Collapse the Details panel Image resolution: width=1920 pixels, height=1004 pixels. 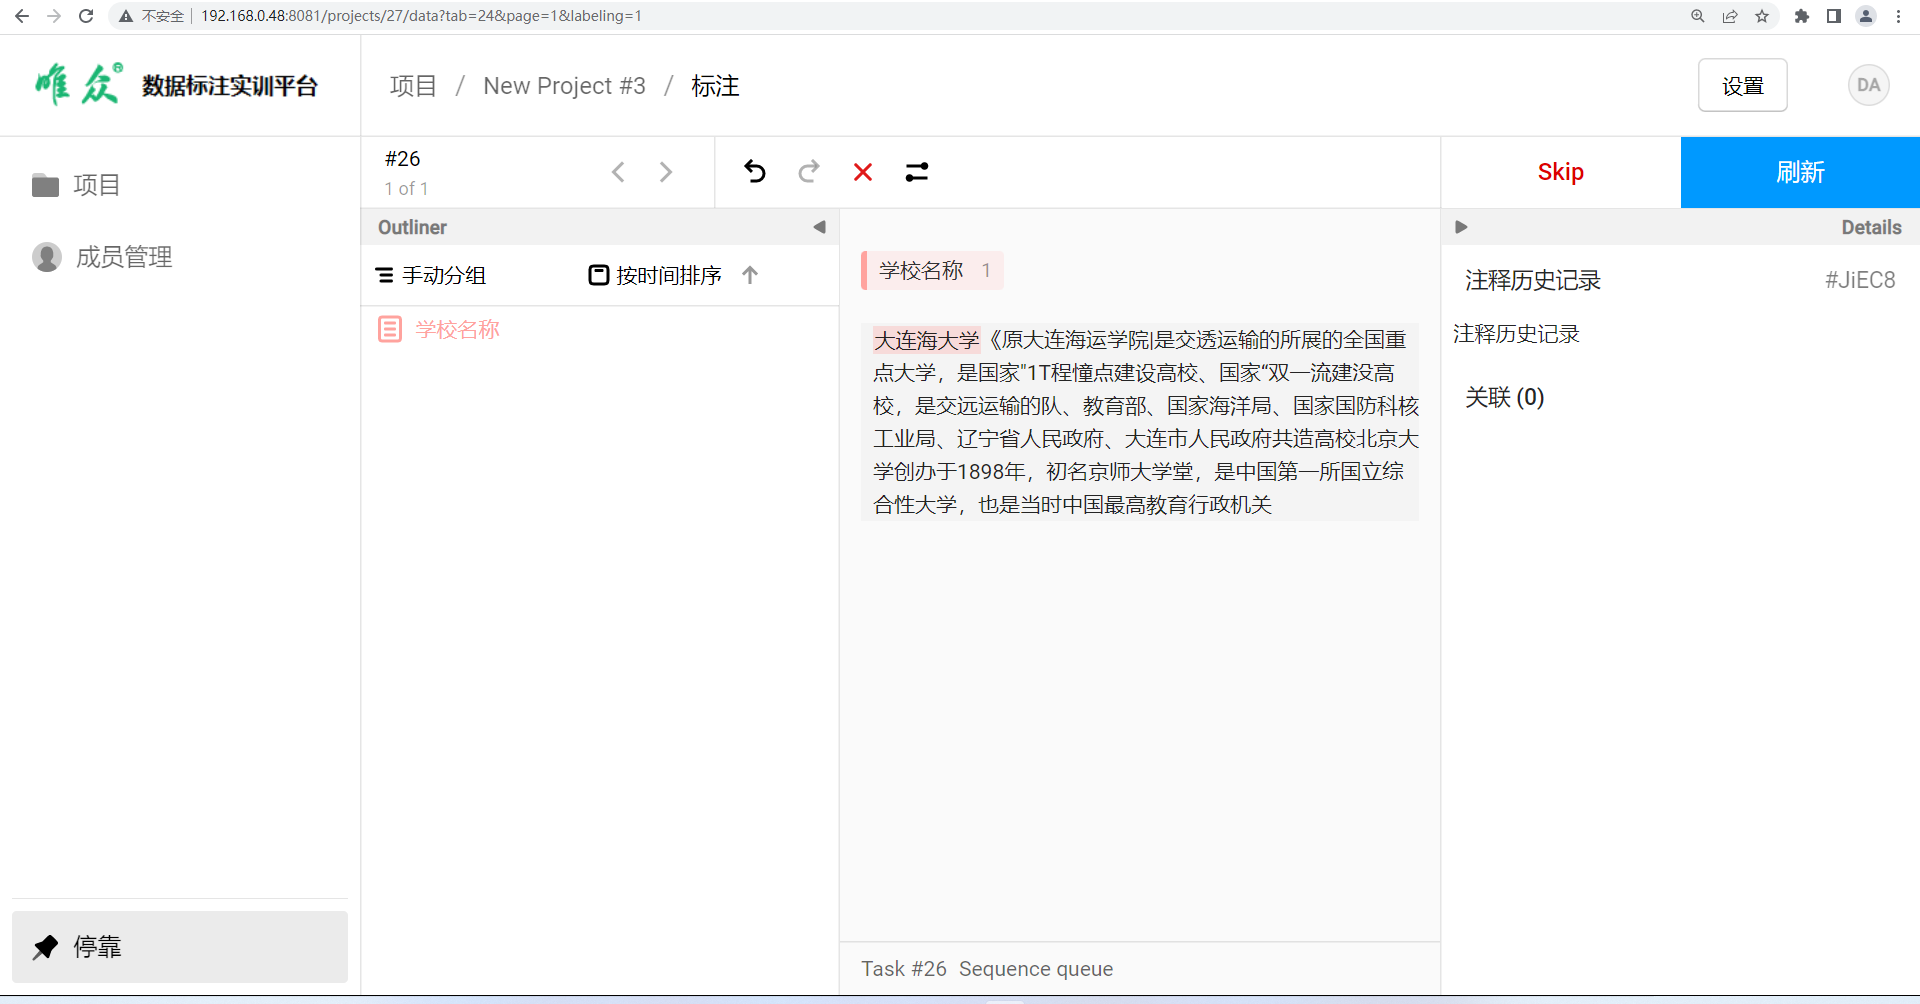click(1461, 227)
